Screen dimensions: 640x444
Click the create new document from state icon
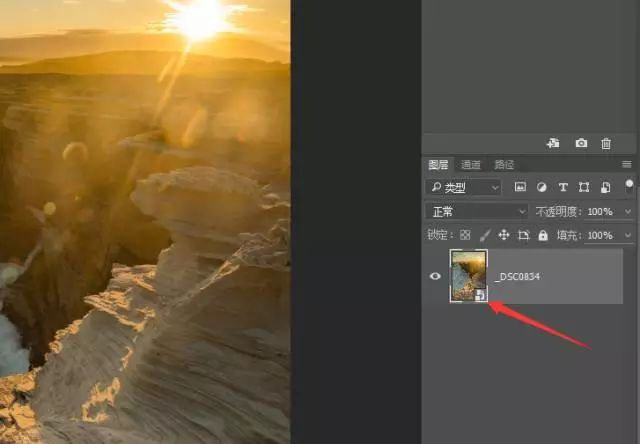click(552, 143)
